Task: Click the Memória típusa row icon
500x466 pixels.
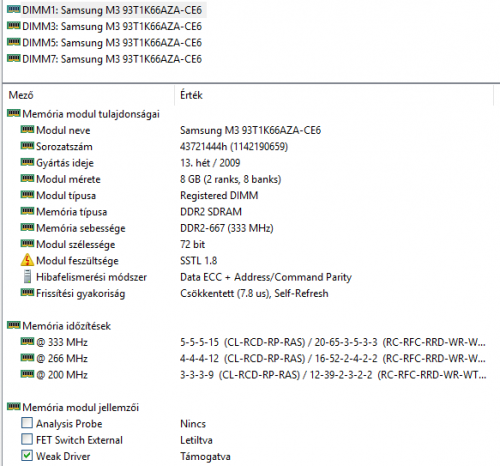Action: tap(27, 211)
